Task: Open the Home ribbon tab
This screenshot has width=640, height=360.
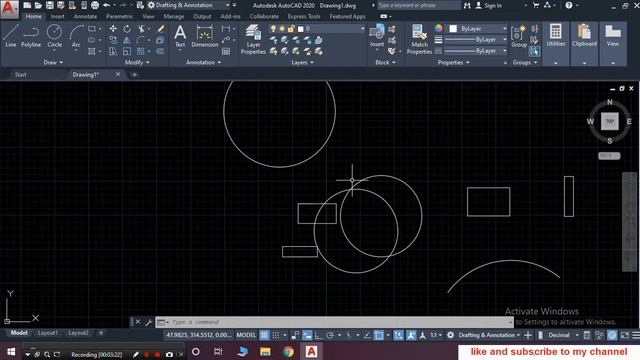Action: click(33, 16)
